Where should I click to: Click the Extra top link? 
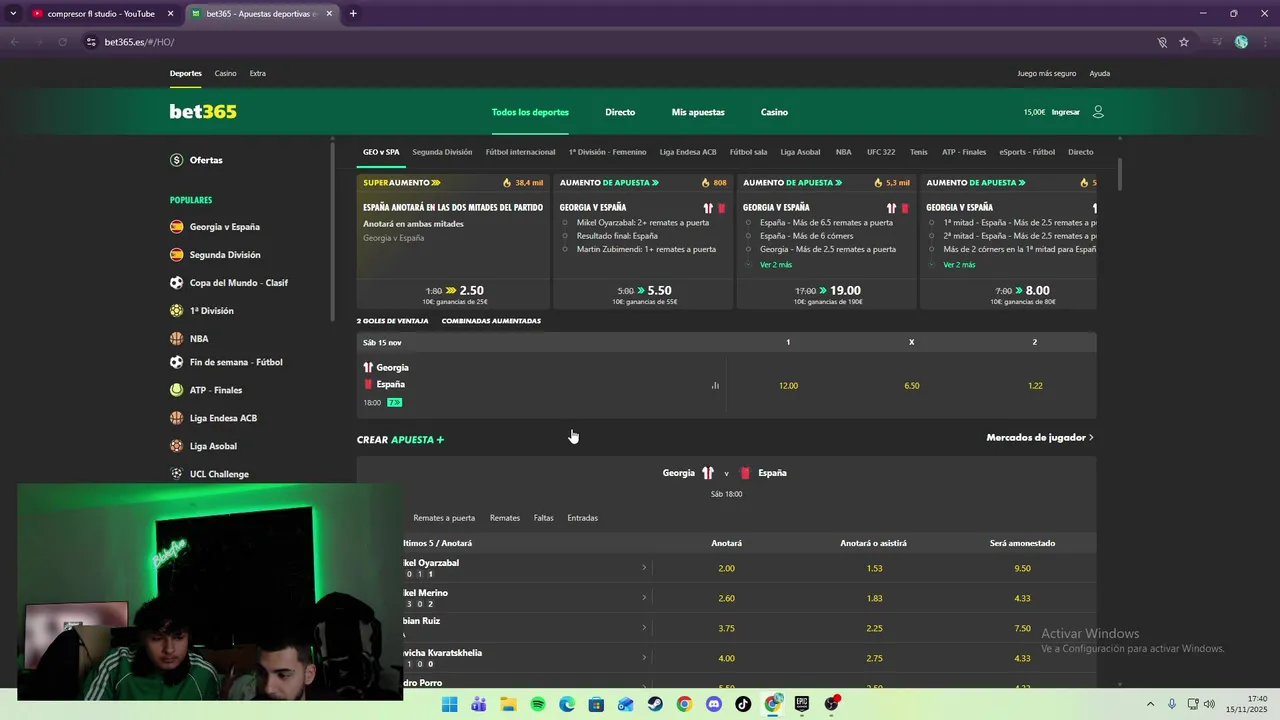tap(257, 73)
